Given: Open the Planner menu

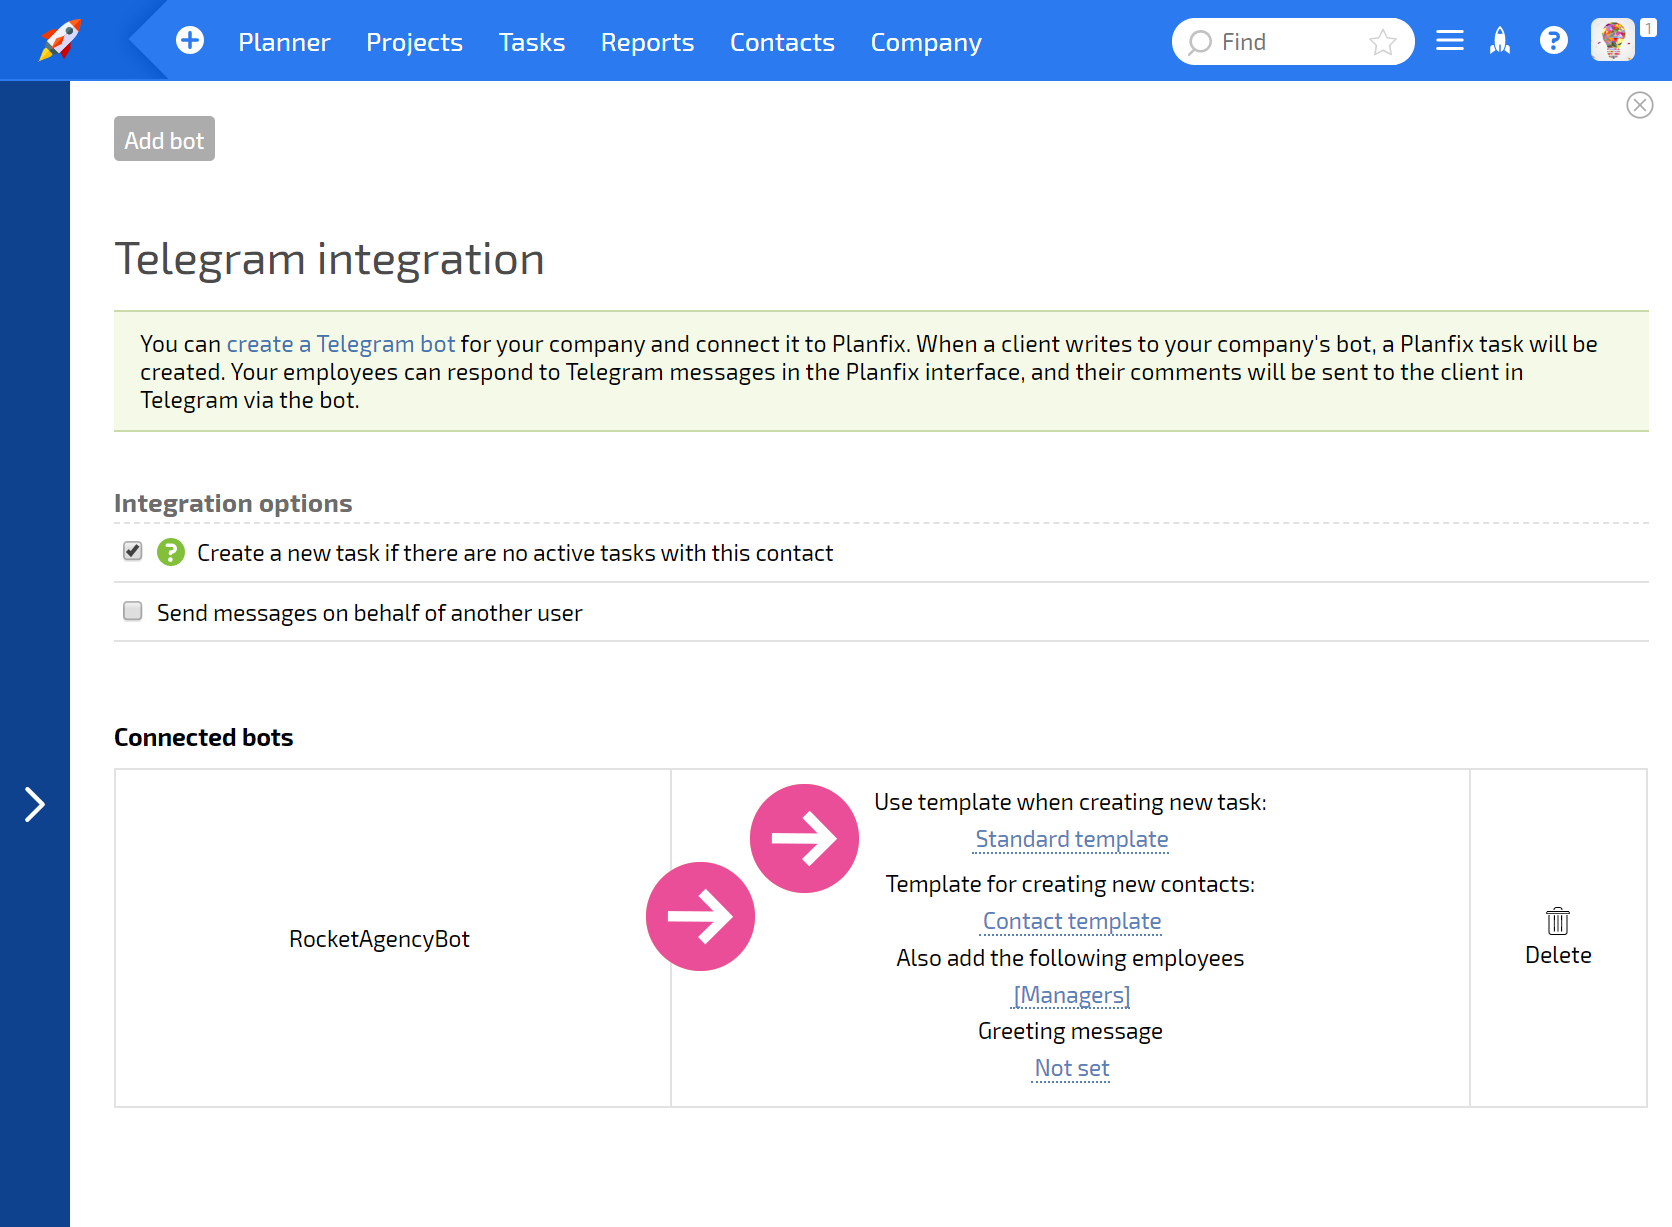Looking at the screenshot, I should 284,42.
